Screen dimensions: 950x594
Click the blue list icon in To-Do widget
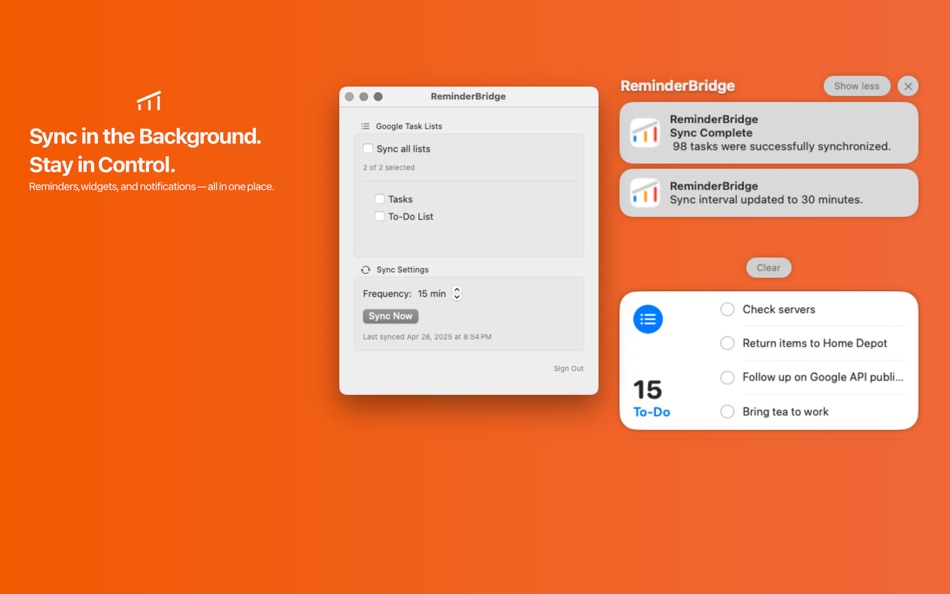point(648,319)
